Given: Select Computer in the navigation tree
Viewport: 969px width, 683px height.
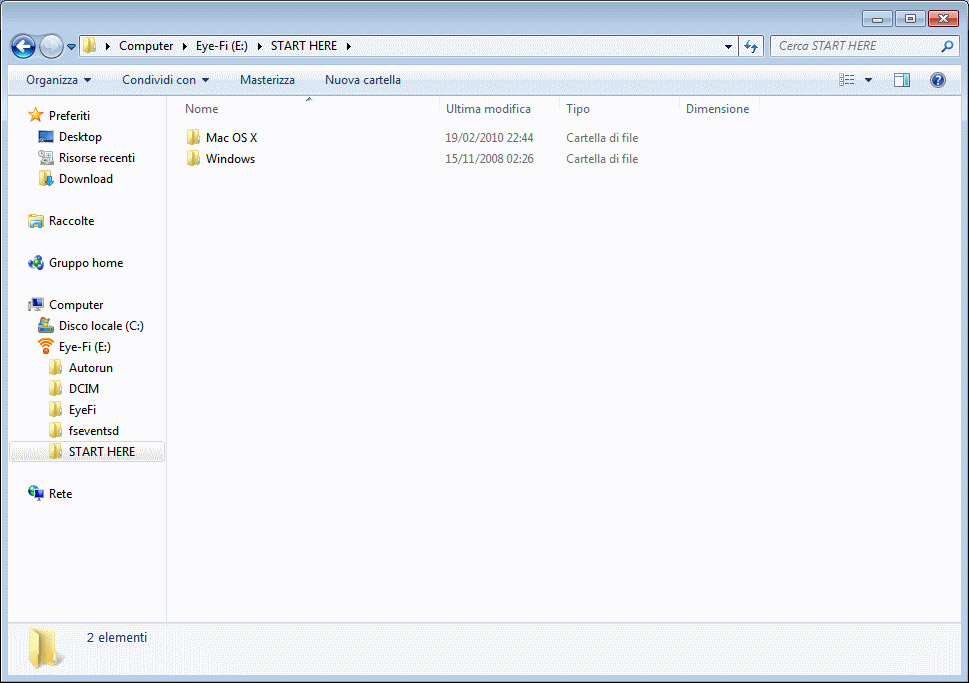Looking at the screenshot, I should click(76, 305).
